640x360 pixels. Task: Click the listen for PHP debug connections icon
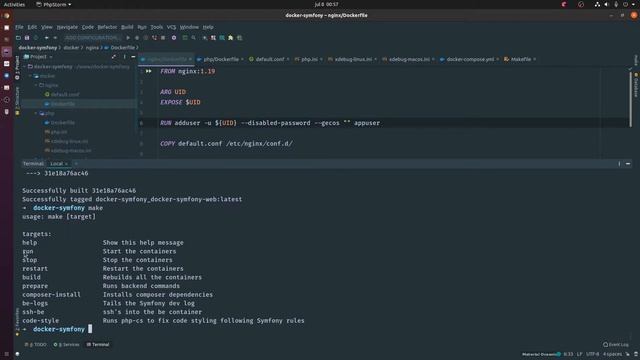[154, 38]
